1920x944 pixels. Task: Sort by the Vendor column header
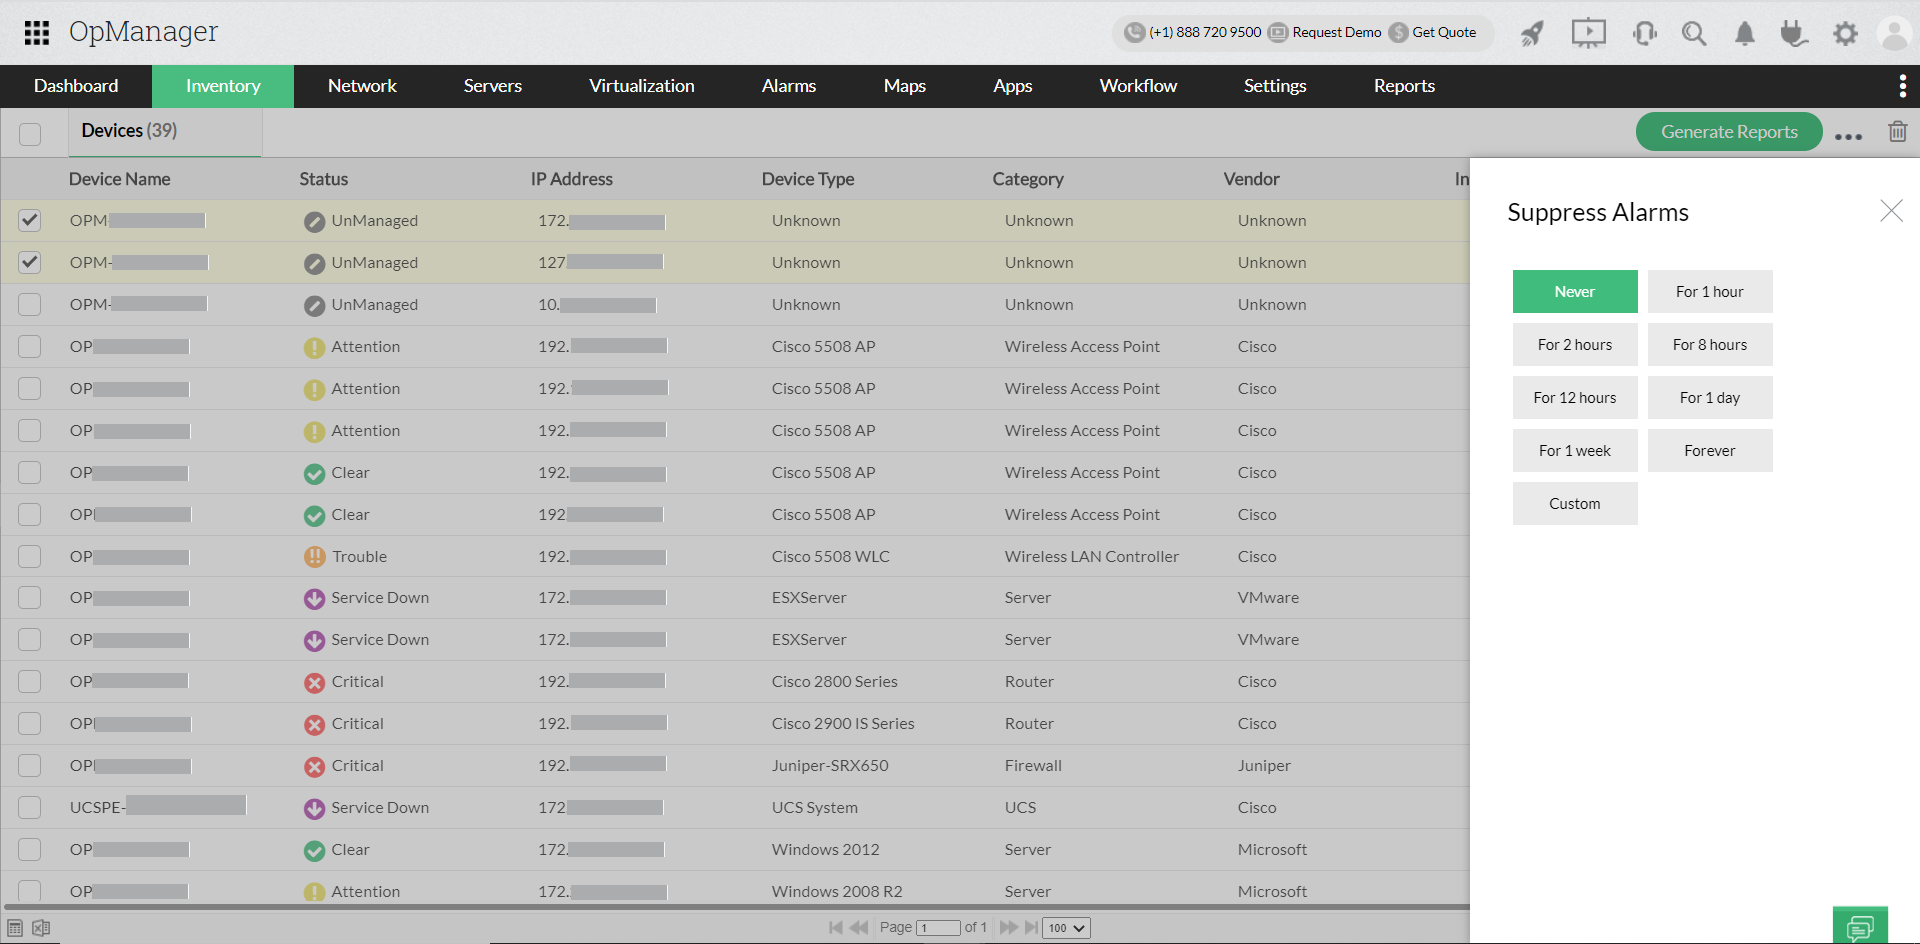click(x=1251, y=179)
